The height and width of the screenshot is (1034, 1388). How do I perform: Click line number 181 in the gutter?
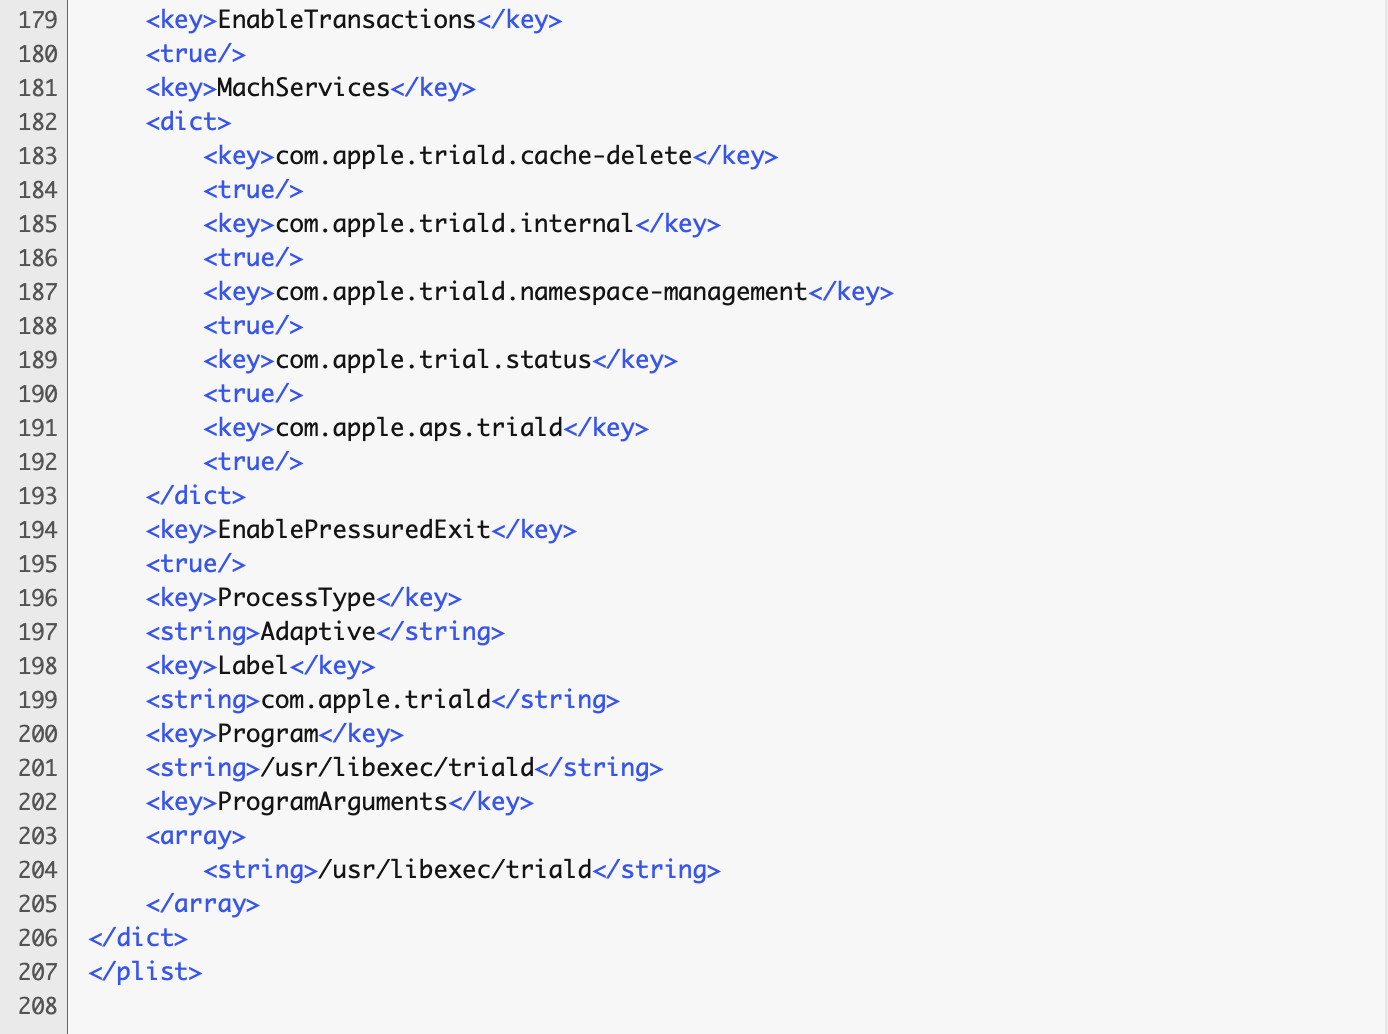38,88
